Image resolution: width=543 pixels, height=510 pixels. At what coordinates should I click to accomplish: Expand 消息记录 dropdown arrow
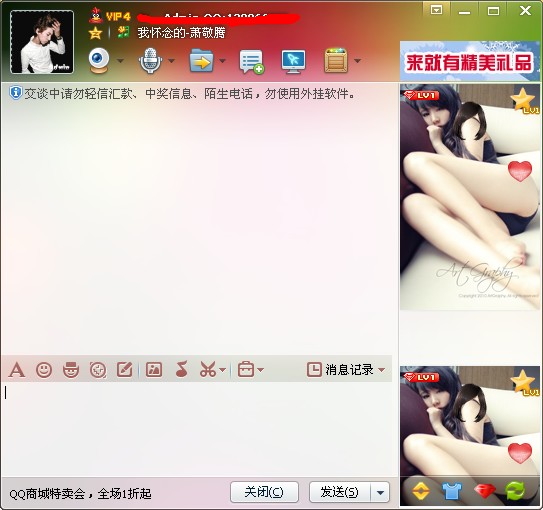pyautogui.click(x=382, y=370)
